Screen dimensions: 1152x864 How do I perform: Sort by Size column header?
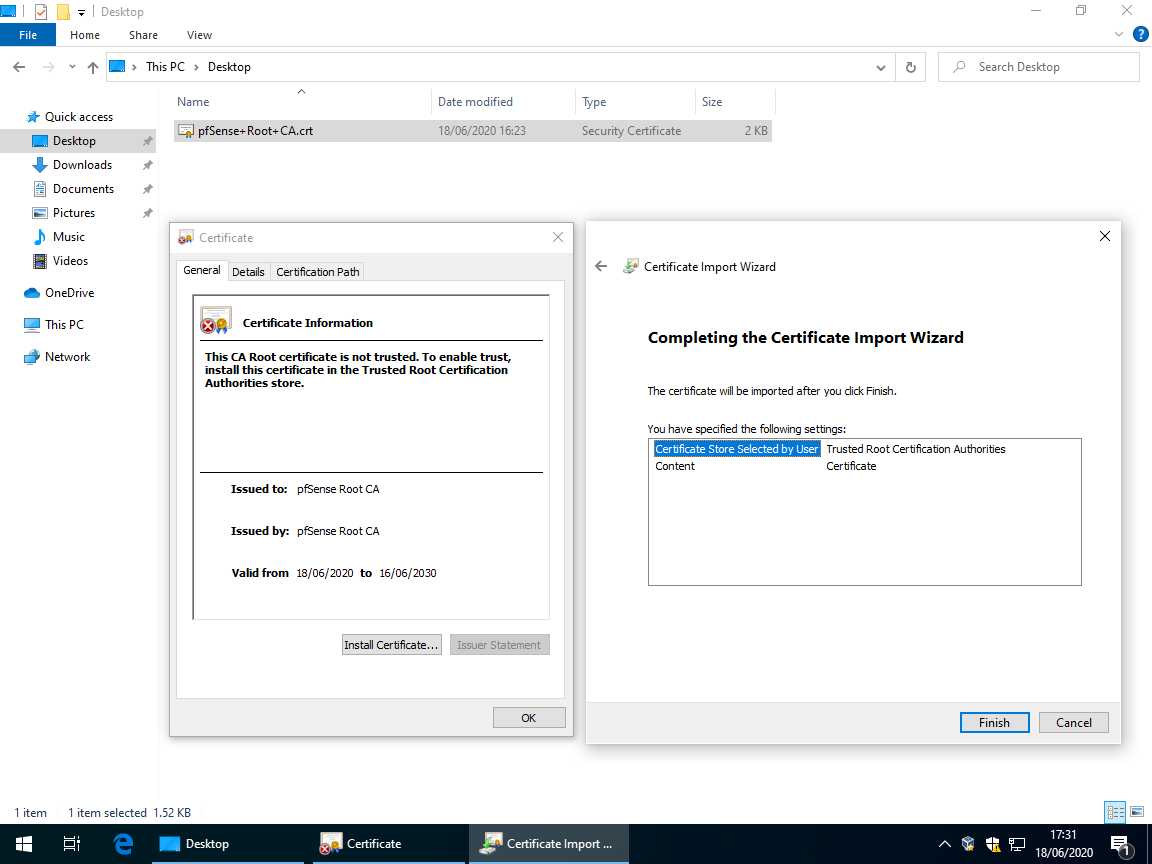pyautogui.click(x=735, y=101)
